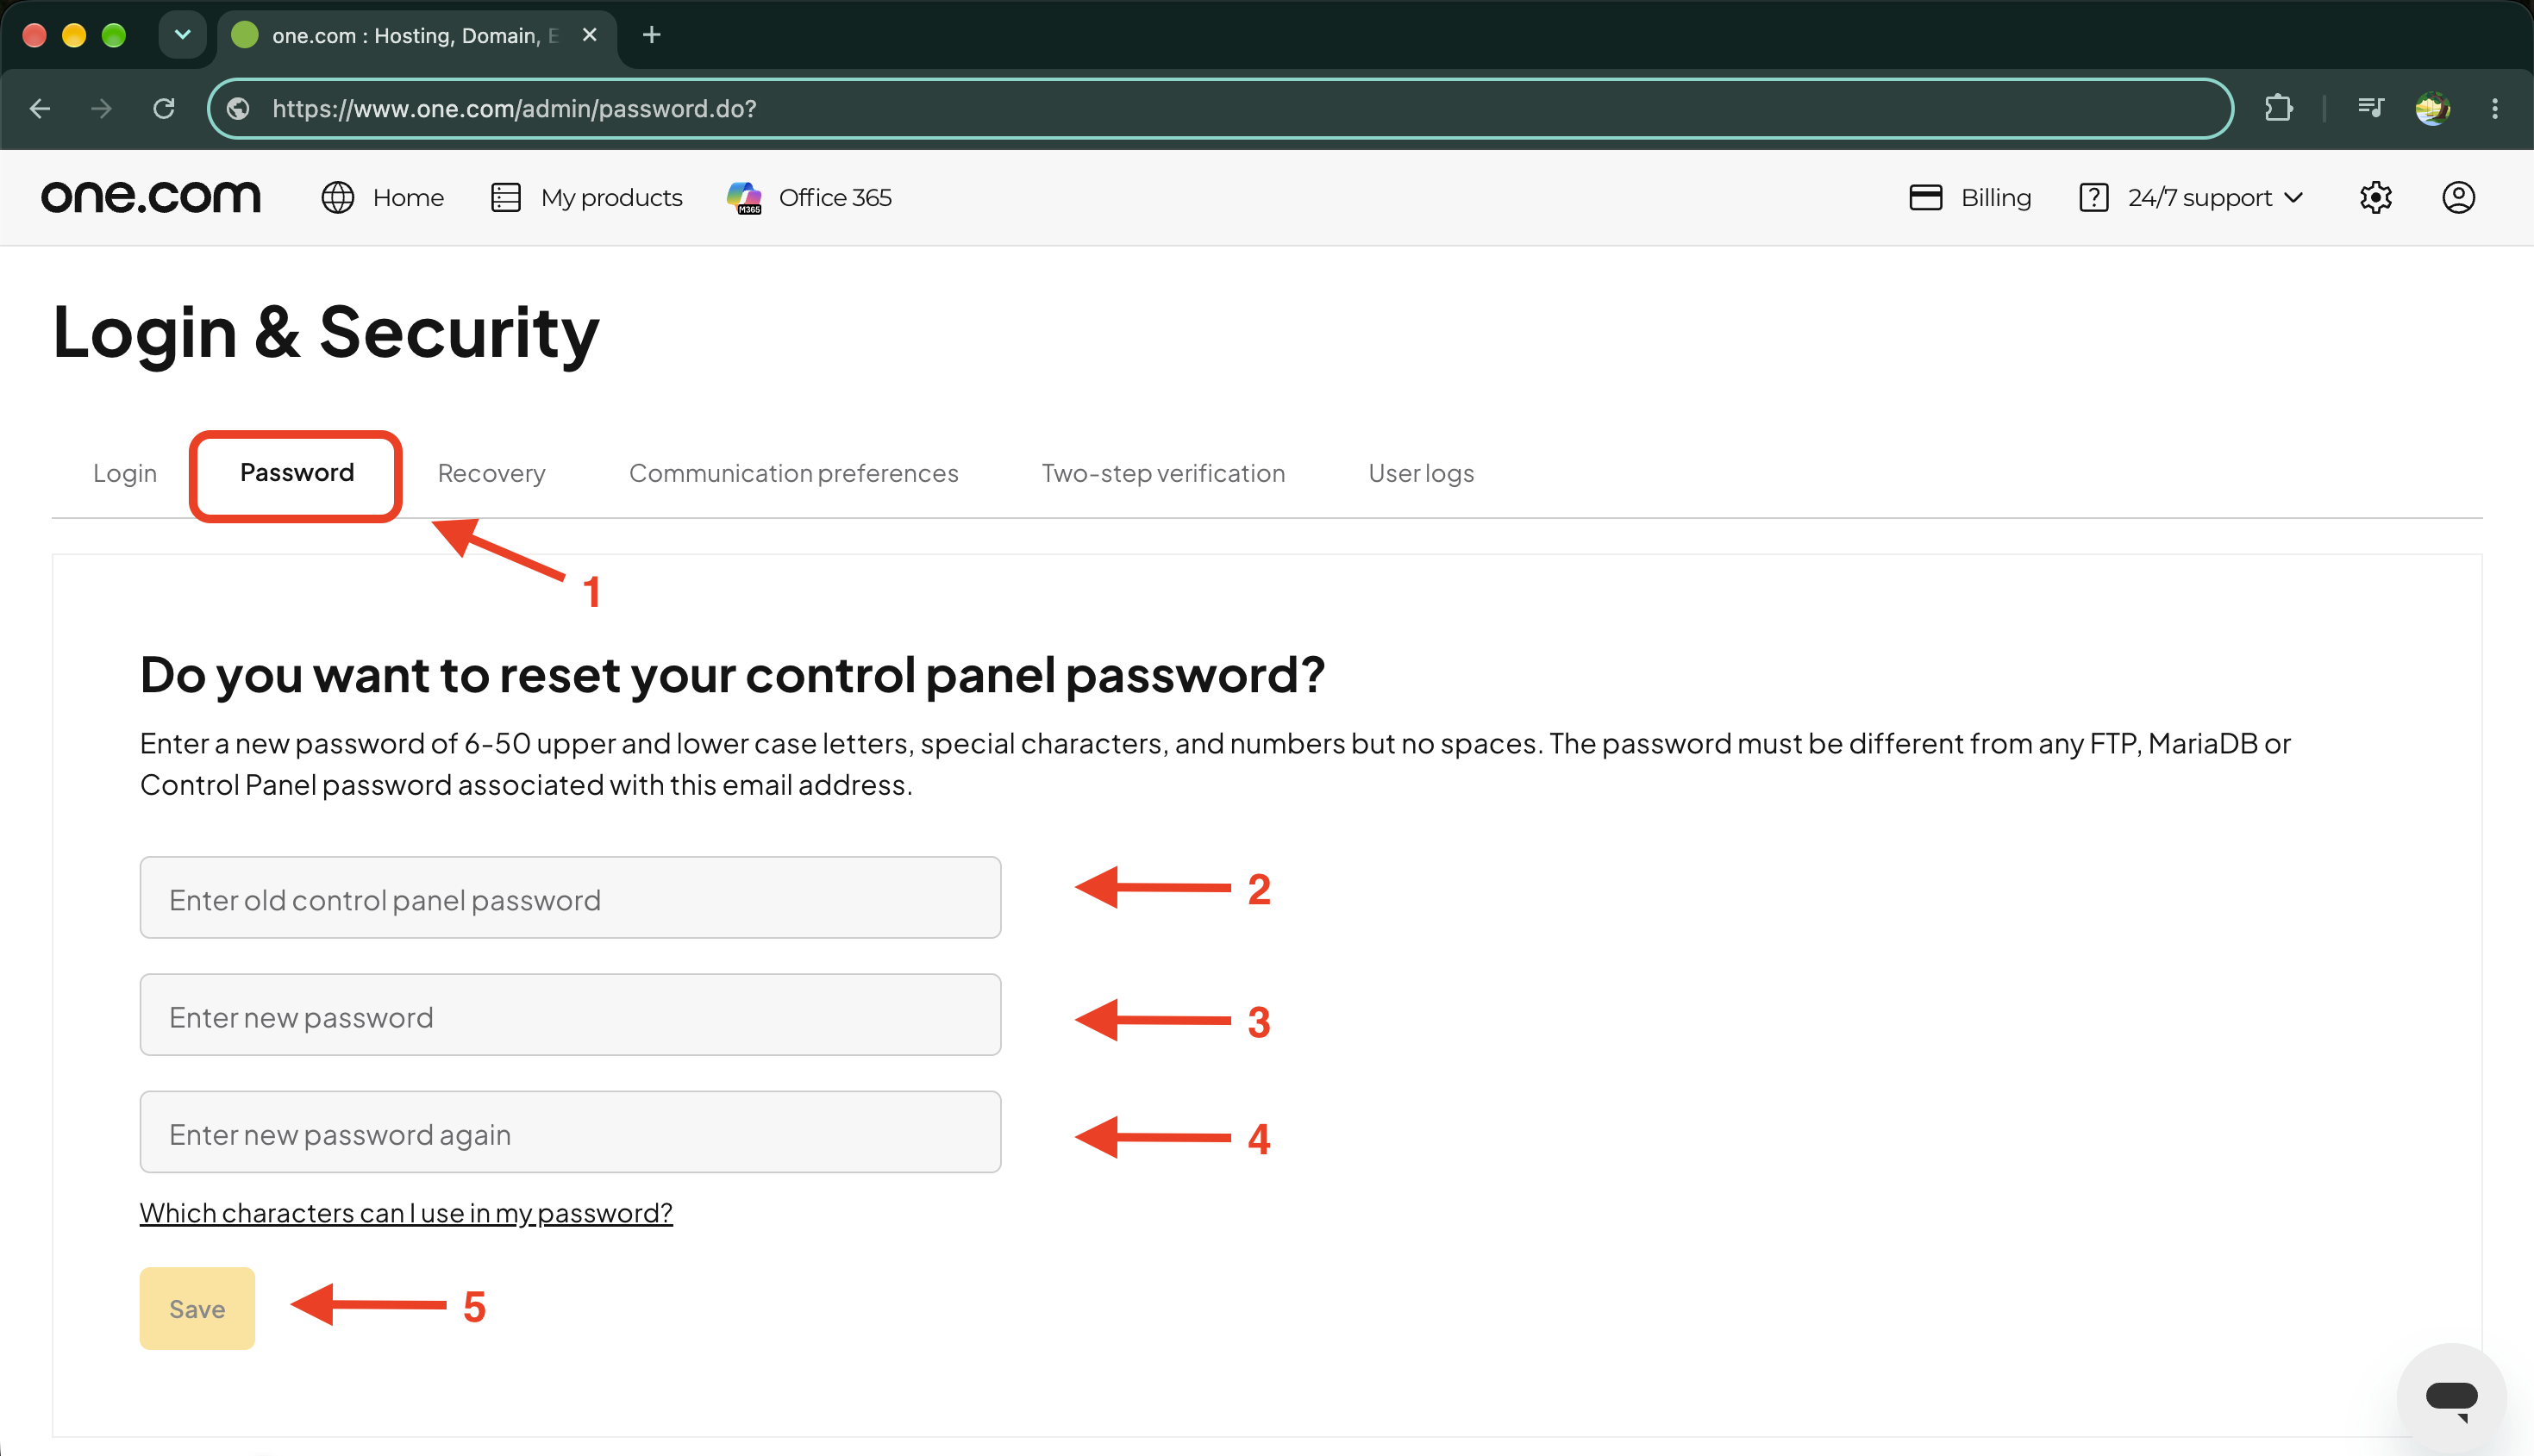
Task: Open the tab search dropdown chevron
Action: 182,35
